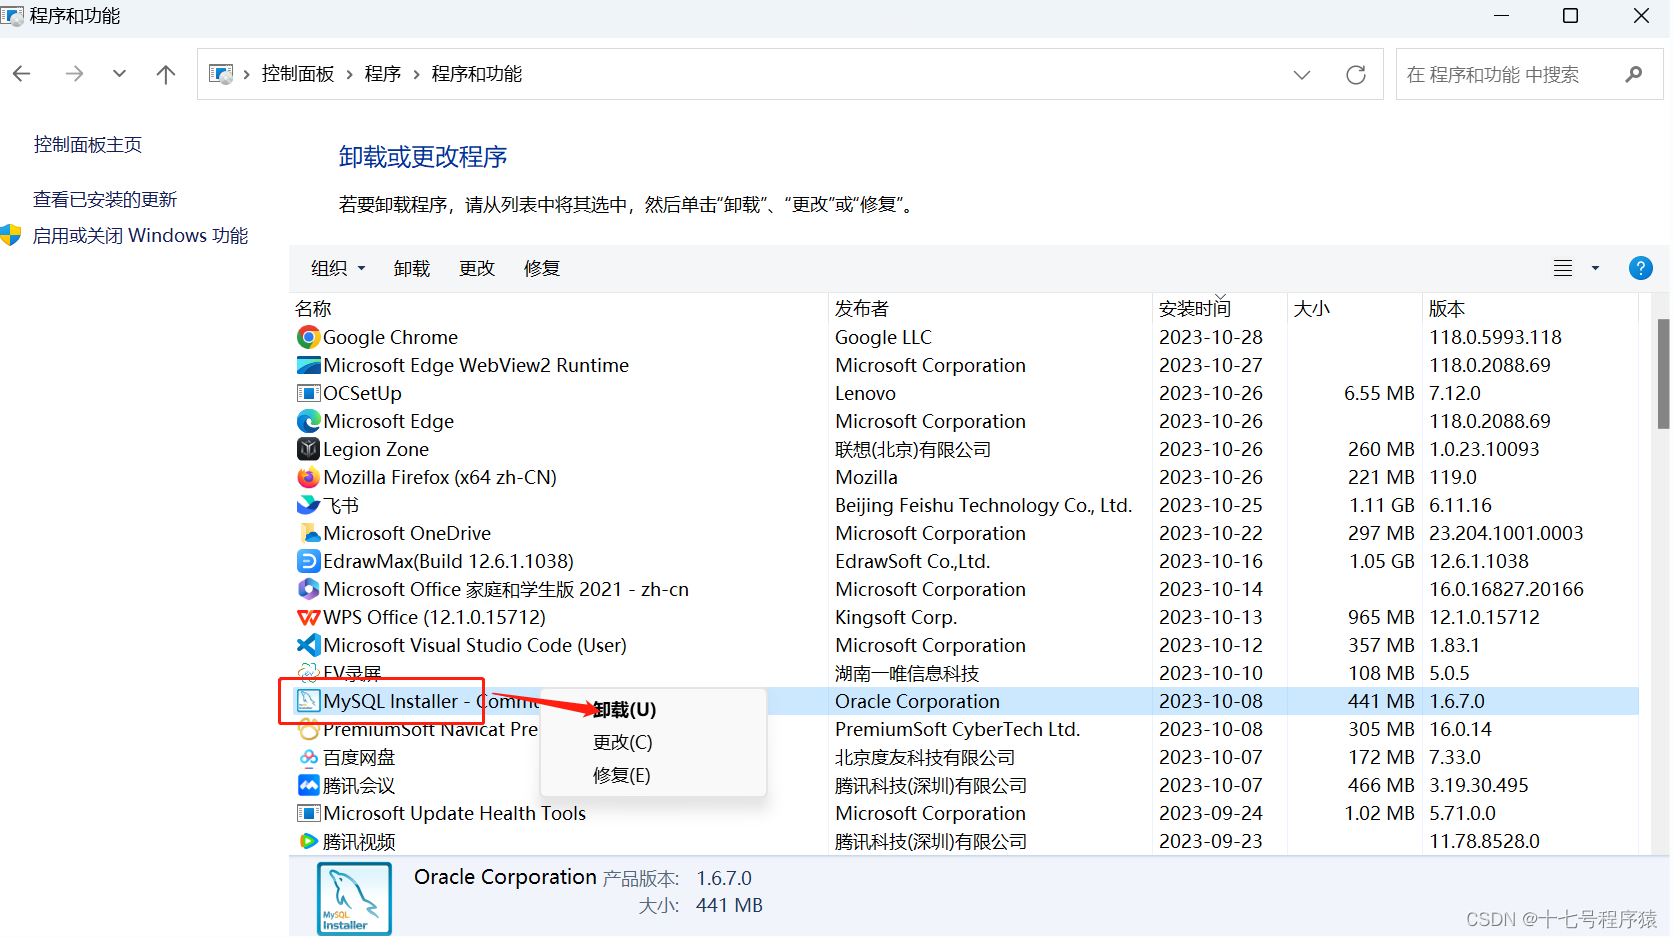Click the Lenovo publisher cell
The width and height of the screenshot is (1673, 938).
pos(865,393)
